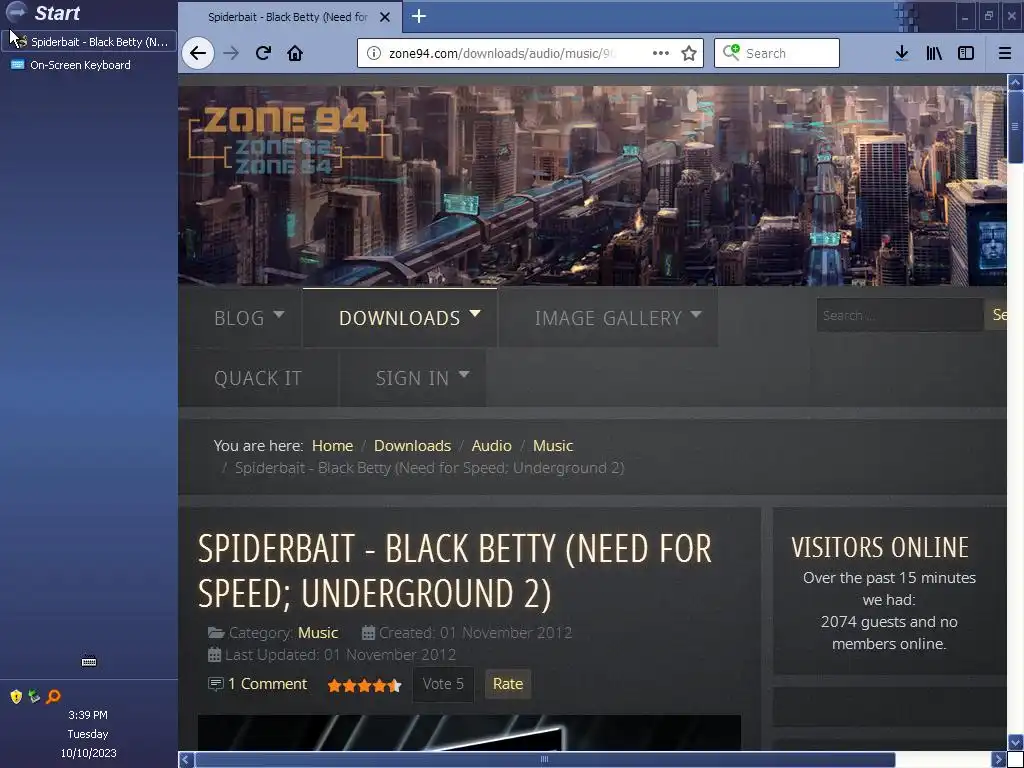
Task: Open the page actions three-dot menu
Action: pyautogui.click(x=661, y=53)
